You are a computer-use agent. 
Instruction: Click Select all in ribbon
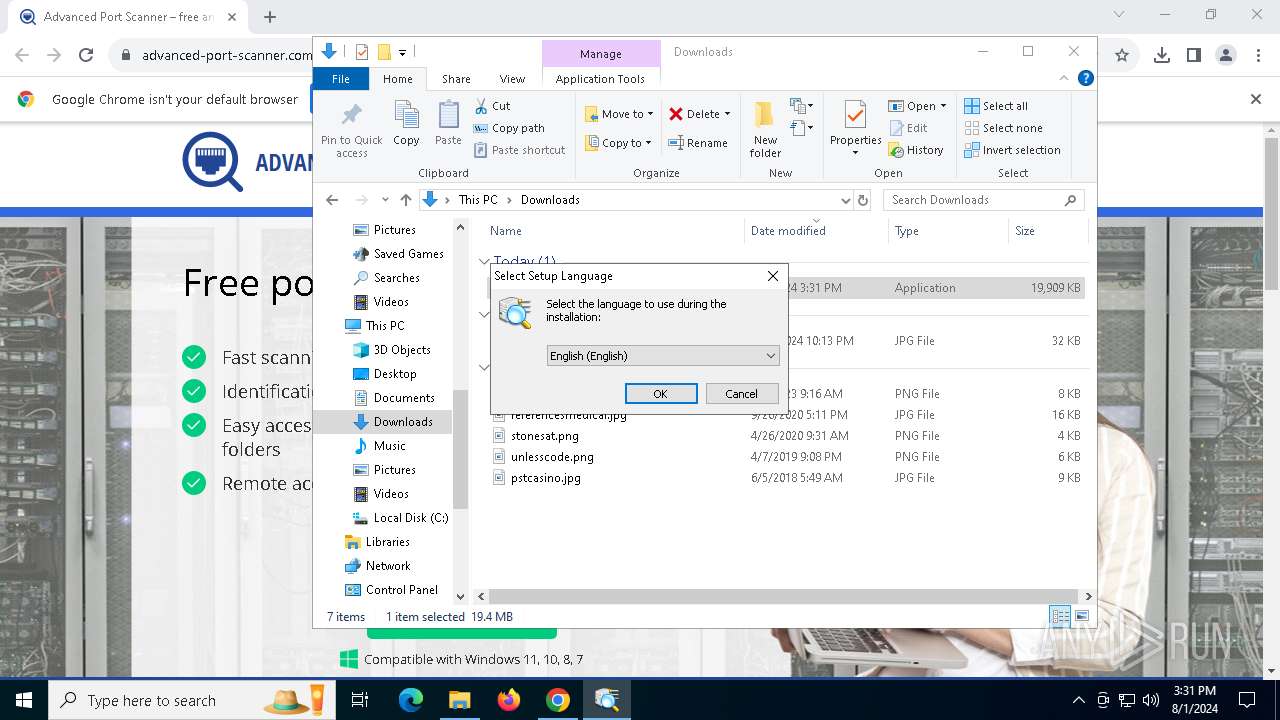[x=996, y=106]
